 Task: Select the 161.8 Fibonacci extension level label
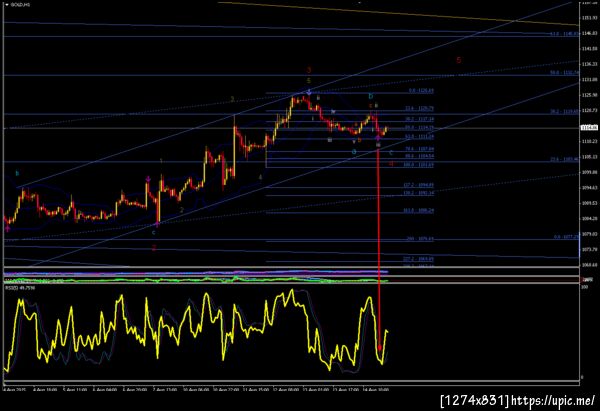click(419, 210)
